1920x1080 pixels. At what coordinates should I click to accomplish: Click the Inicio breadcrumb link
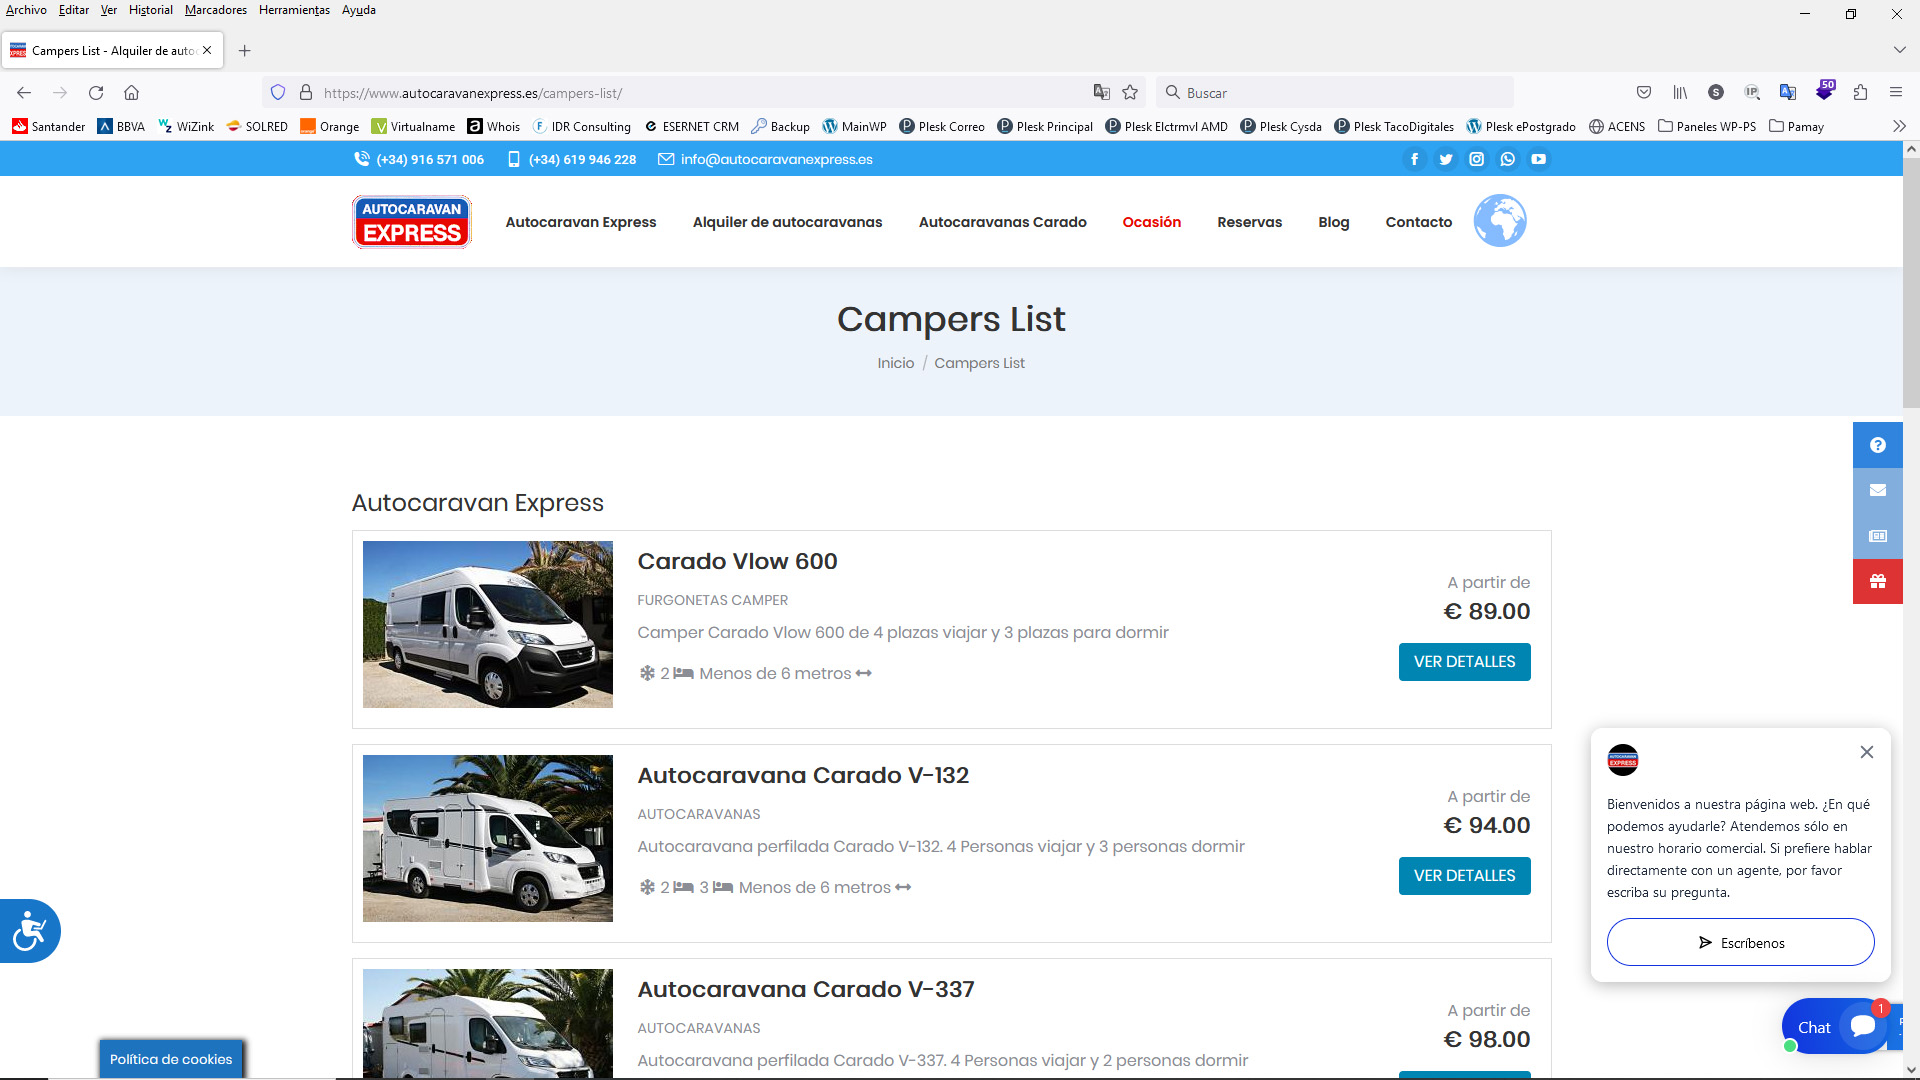click(x=895, y=363)
